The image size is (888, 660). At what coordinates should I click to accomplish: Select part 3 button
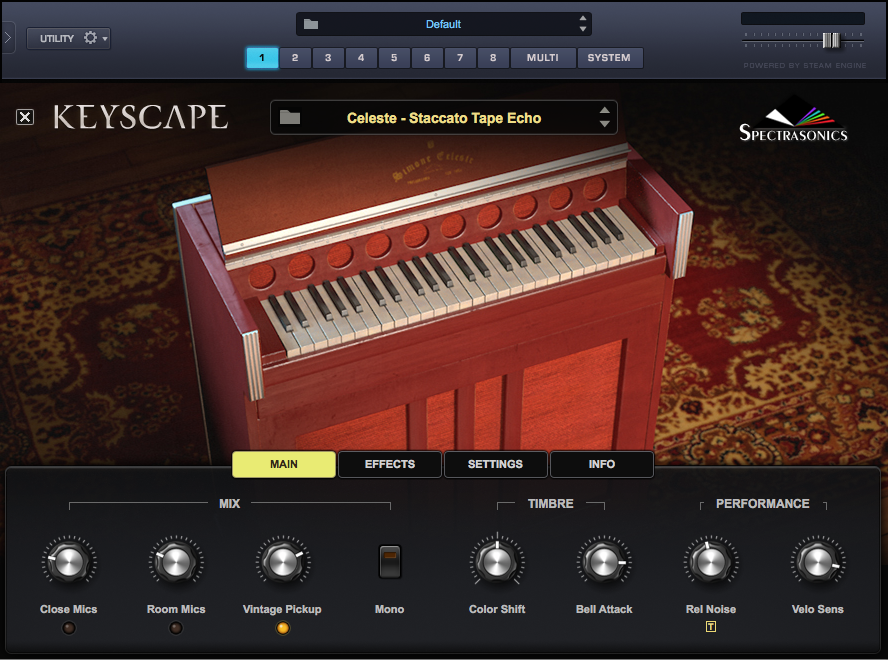328,58
